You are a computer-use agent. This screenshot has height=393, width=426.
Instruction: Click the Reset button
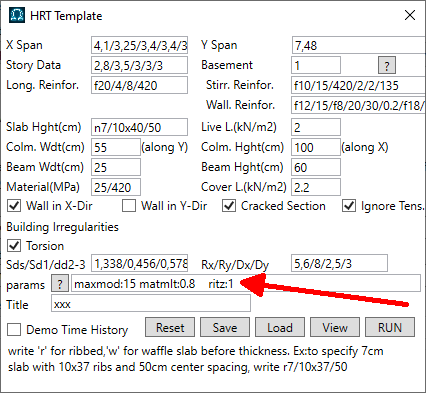click(170, 327)
